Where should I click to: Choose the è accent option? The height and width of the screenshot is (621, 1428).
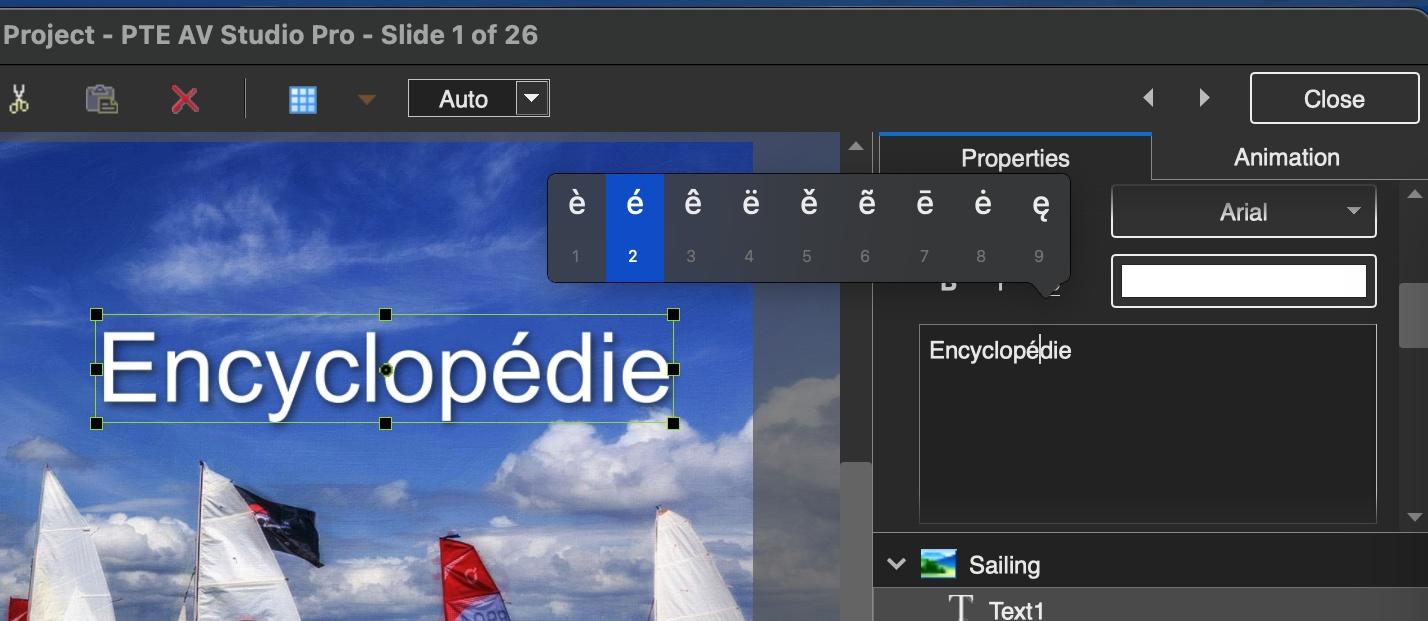pyautogui.click(x=576, y=227)
